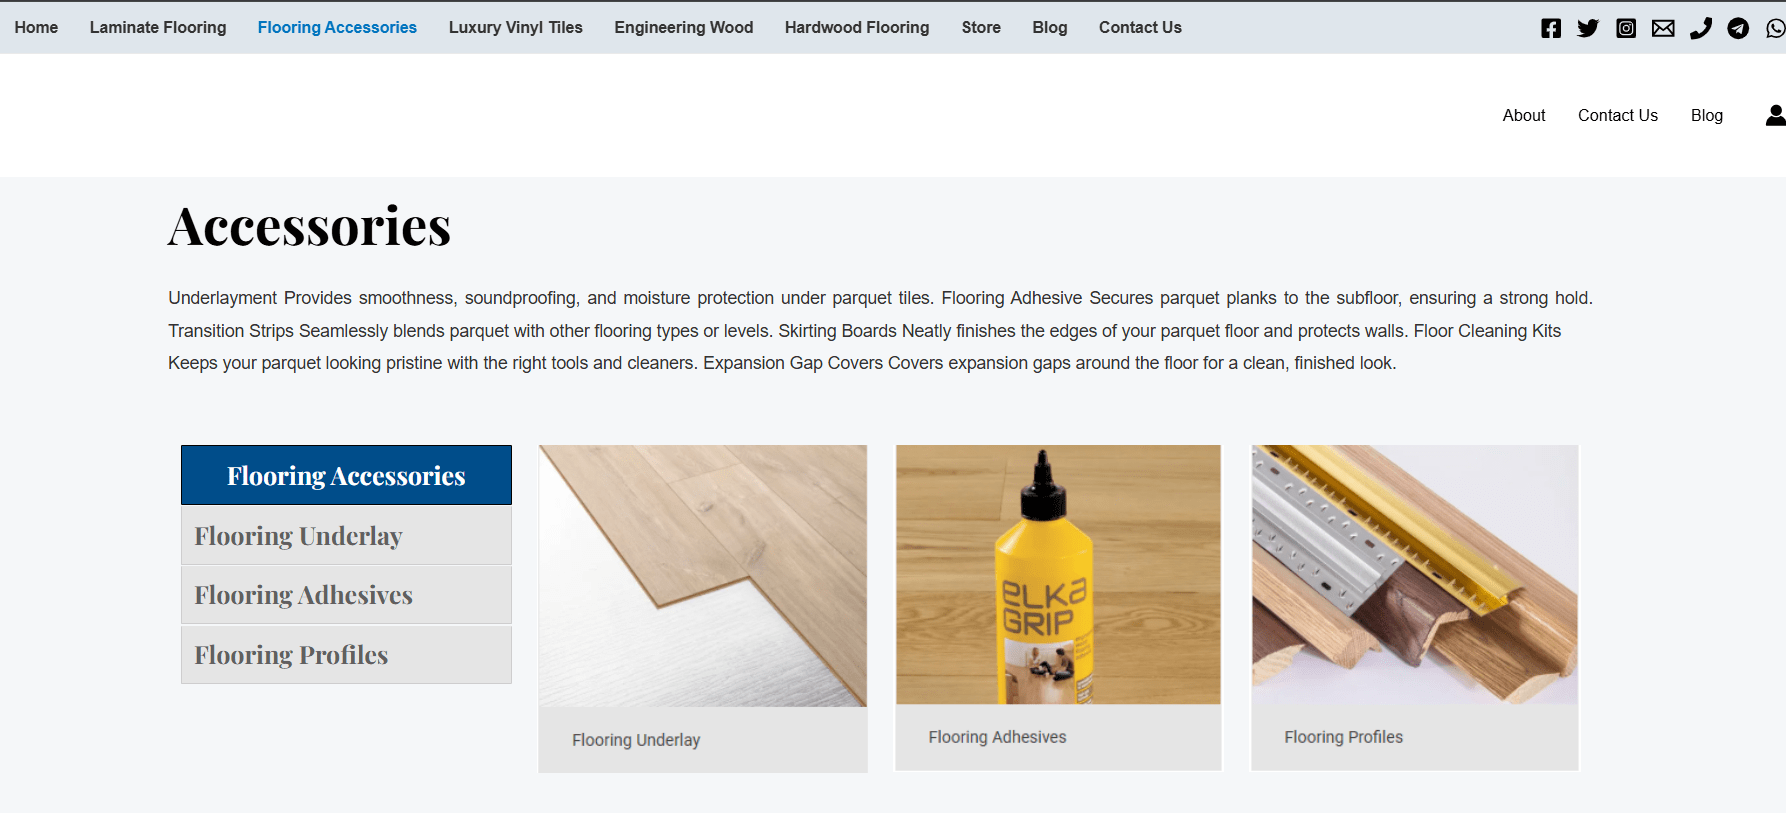The height and width of the screenshot is (813, 1786).
Task: Open Luxury Vinyl Tiles menu item
Action: click(515, 28)
